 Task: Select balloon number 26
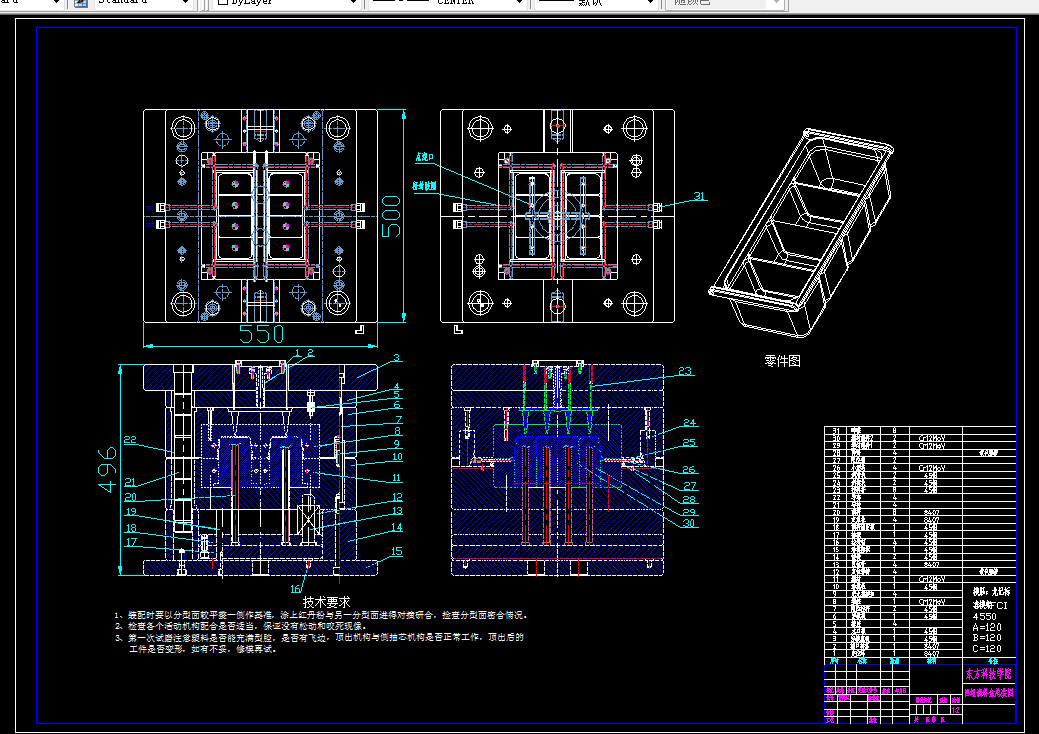[689, 470]
